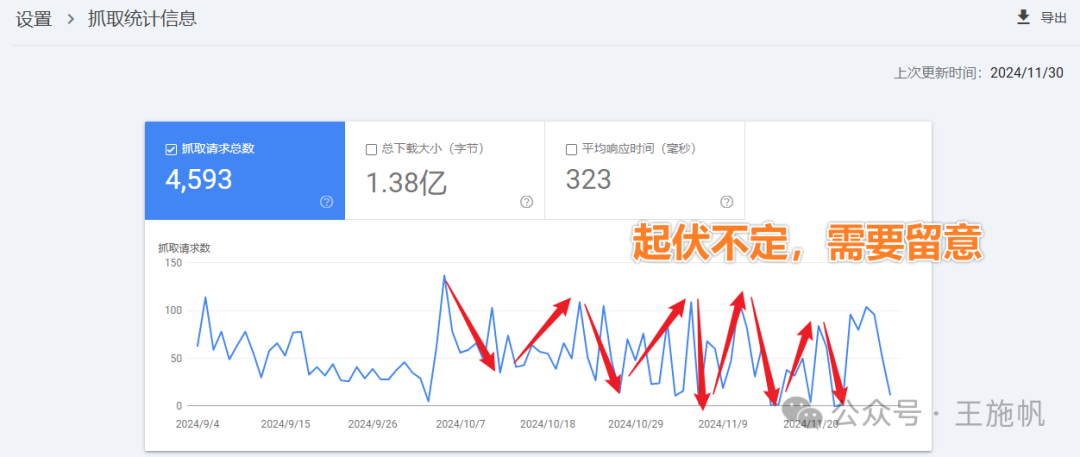Screen dimensions: 1080x457
Task: Go to 设置 breadcrumb link
Action: (x=34, y=19)
